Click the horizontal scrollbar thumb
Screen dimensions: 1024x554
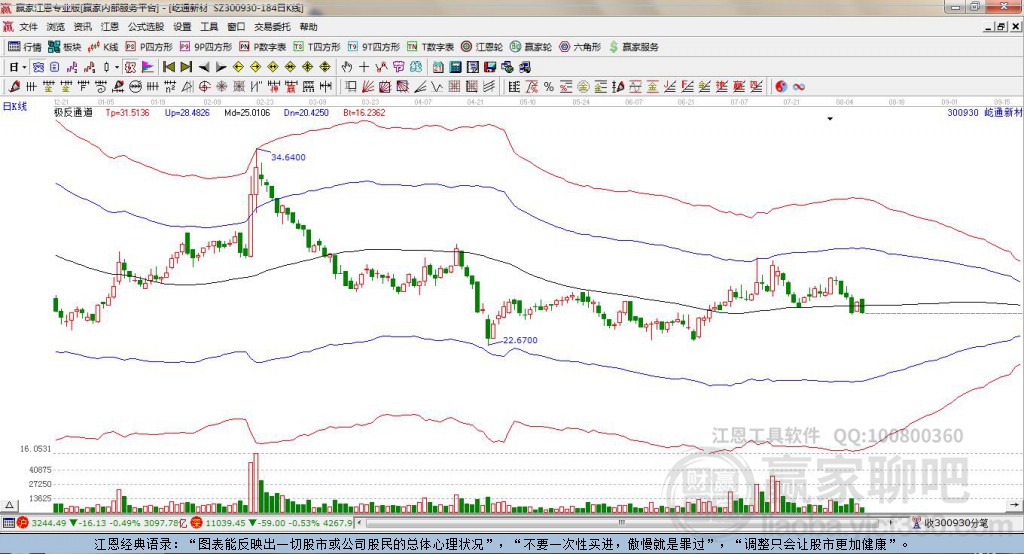coord(621,523)
